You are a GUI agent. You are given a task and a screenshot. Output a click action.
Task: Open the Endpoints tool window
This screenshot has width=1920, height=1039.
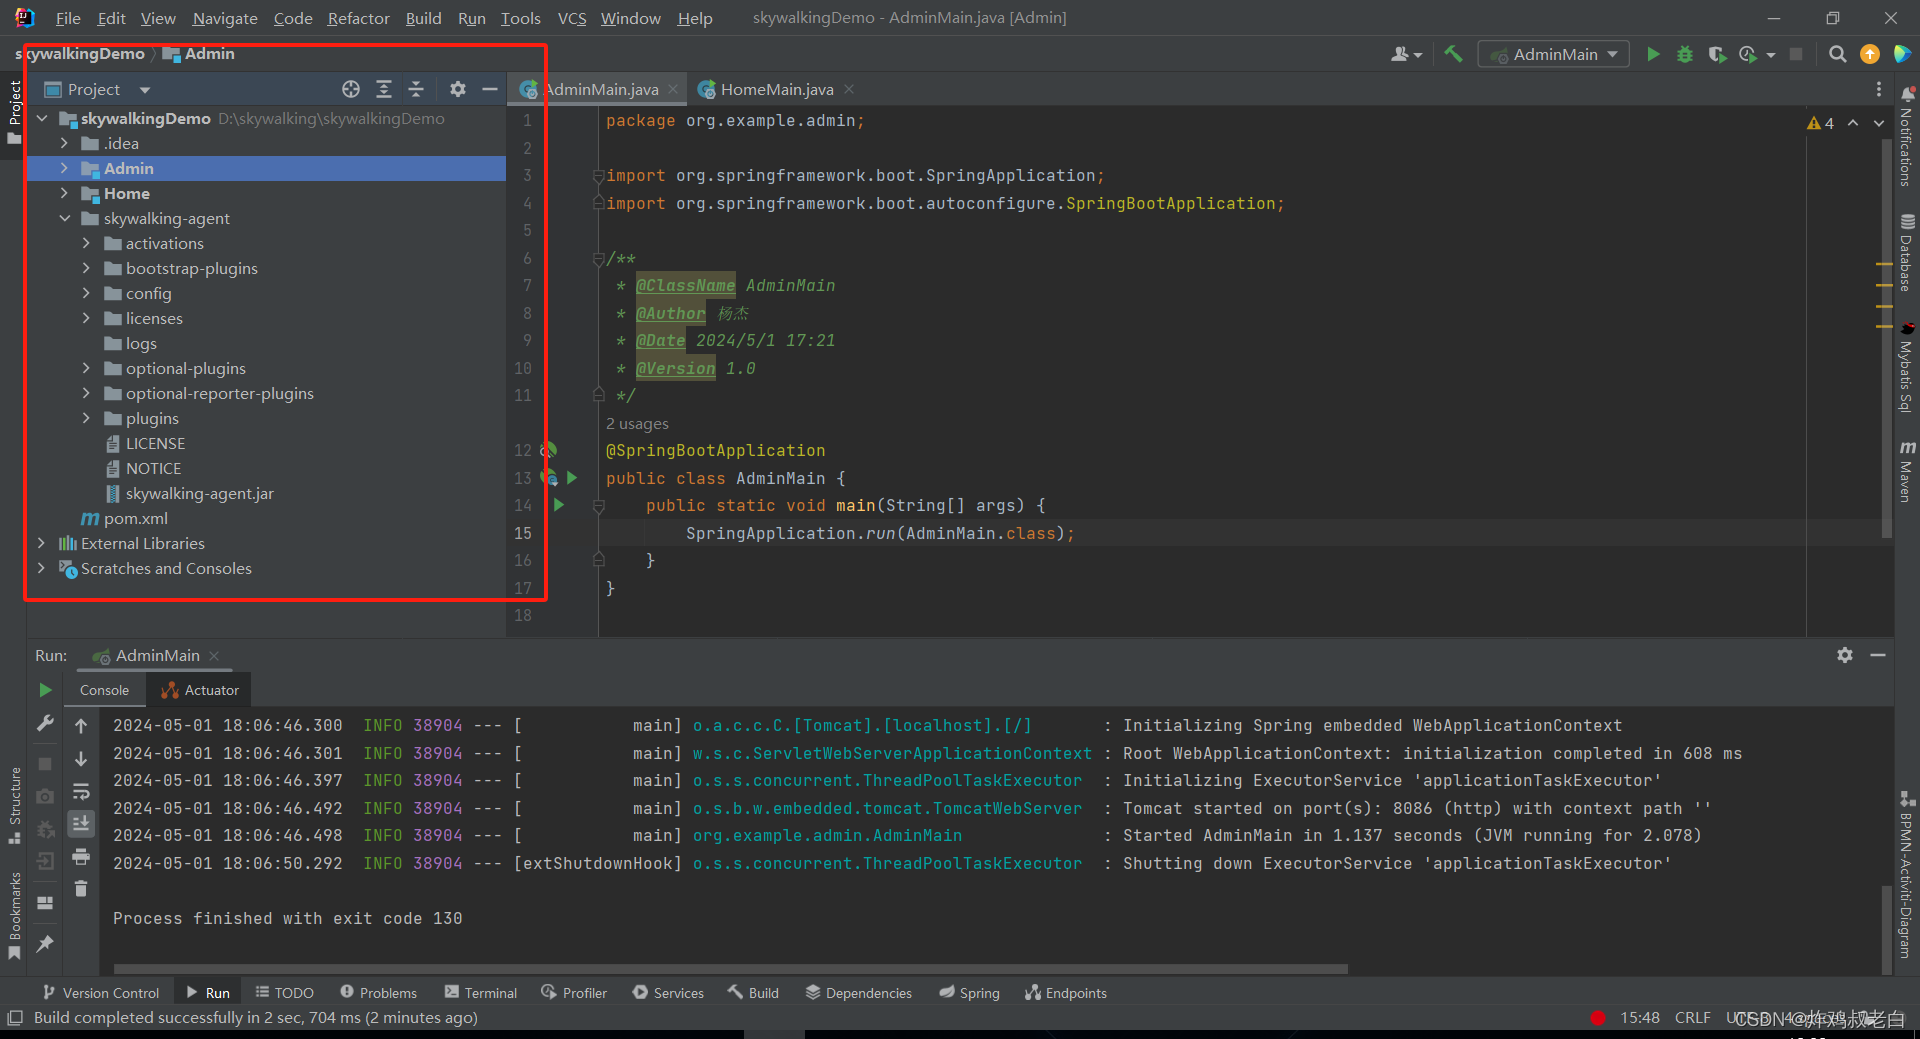tap(1066, 992)
